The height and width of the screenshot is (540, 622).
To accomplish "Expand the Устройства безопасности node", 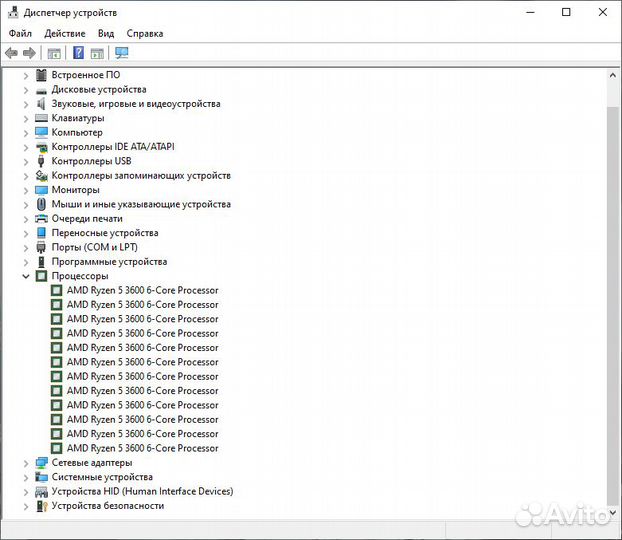I will click(26, 506).
